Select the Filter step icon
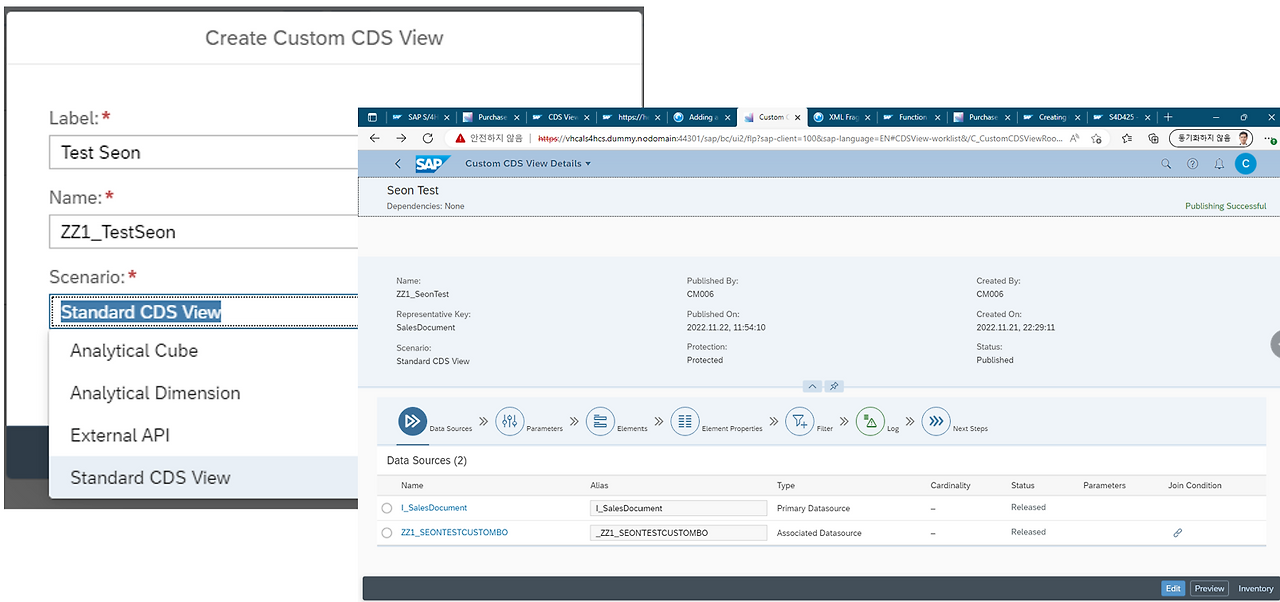1280x602 pixels. click(800, 421)
